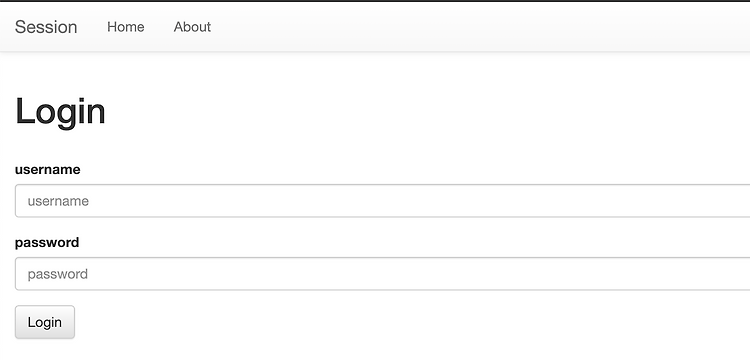Click empty area of top navbar
Viewport: 750px width, 360px height.
pos(478,27)
